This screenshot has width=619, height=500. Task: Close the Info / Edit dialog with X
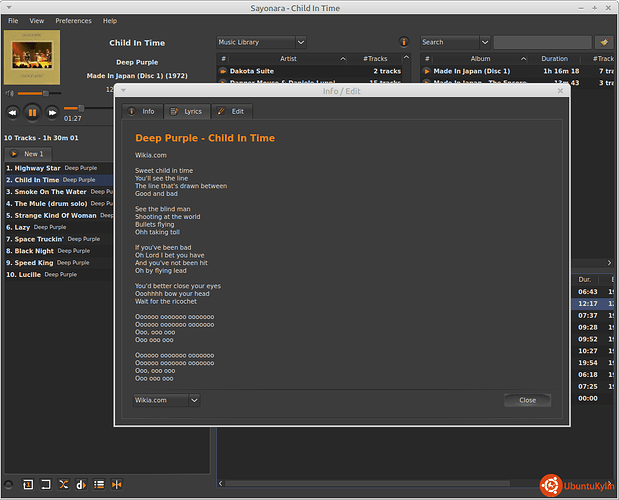[560, 91]
